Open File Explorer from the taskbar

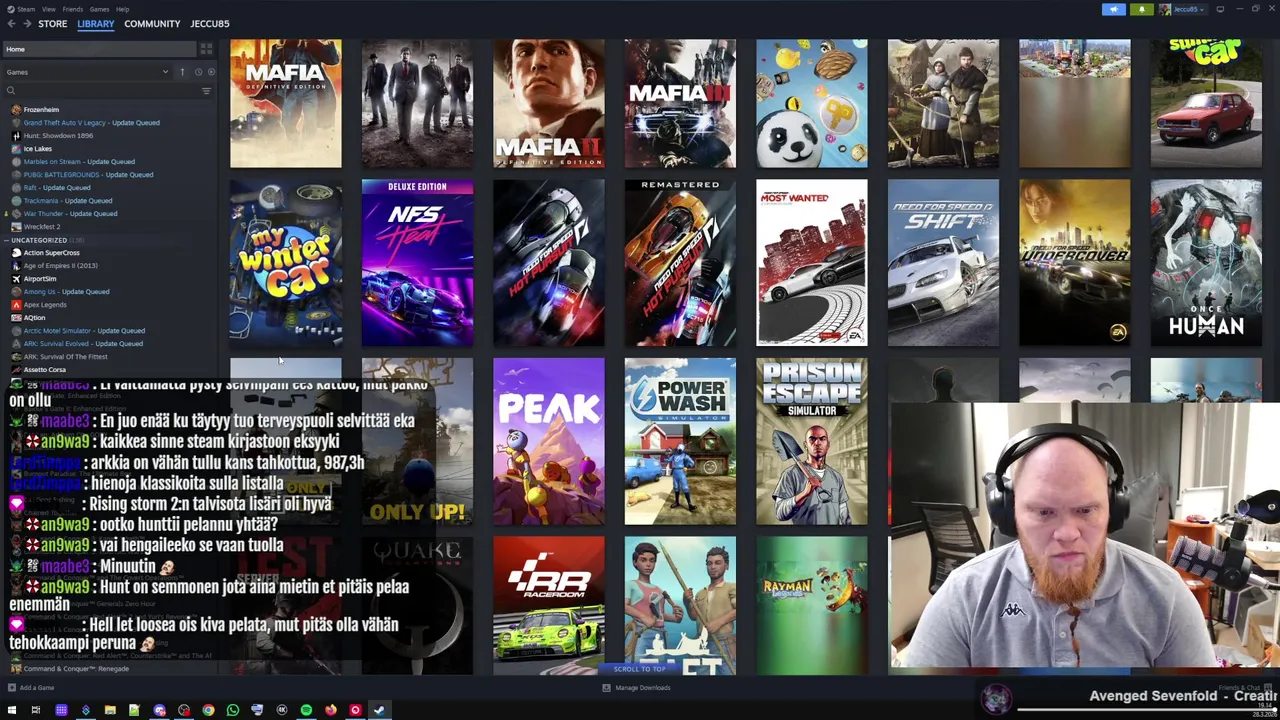pos(110,710)
